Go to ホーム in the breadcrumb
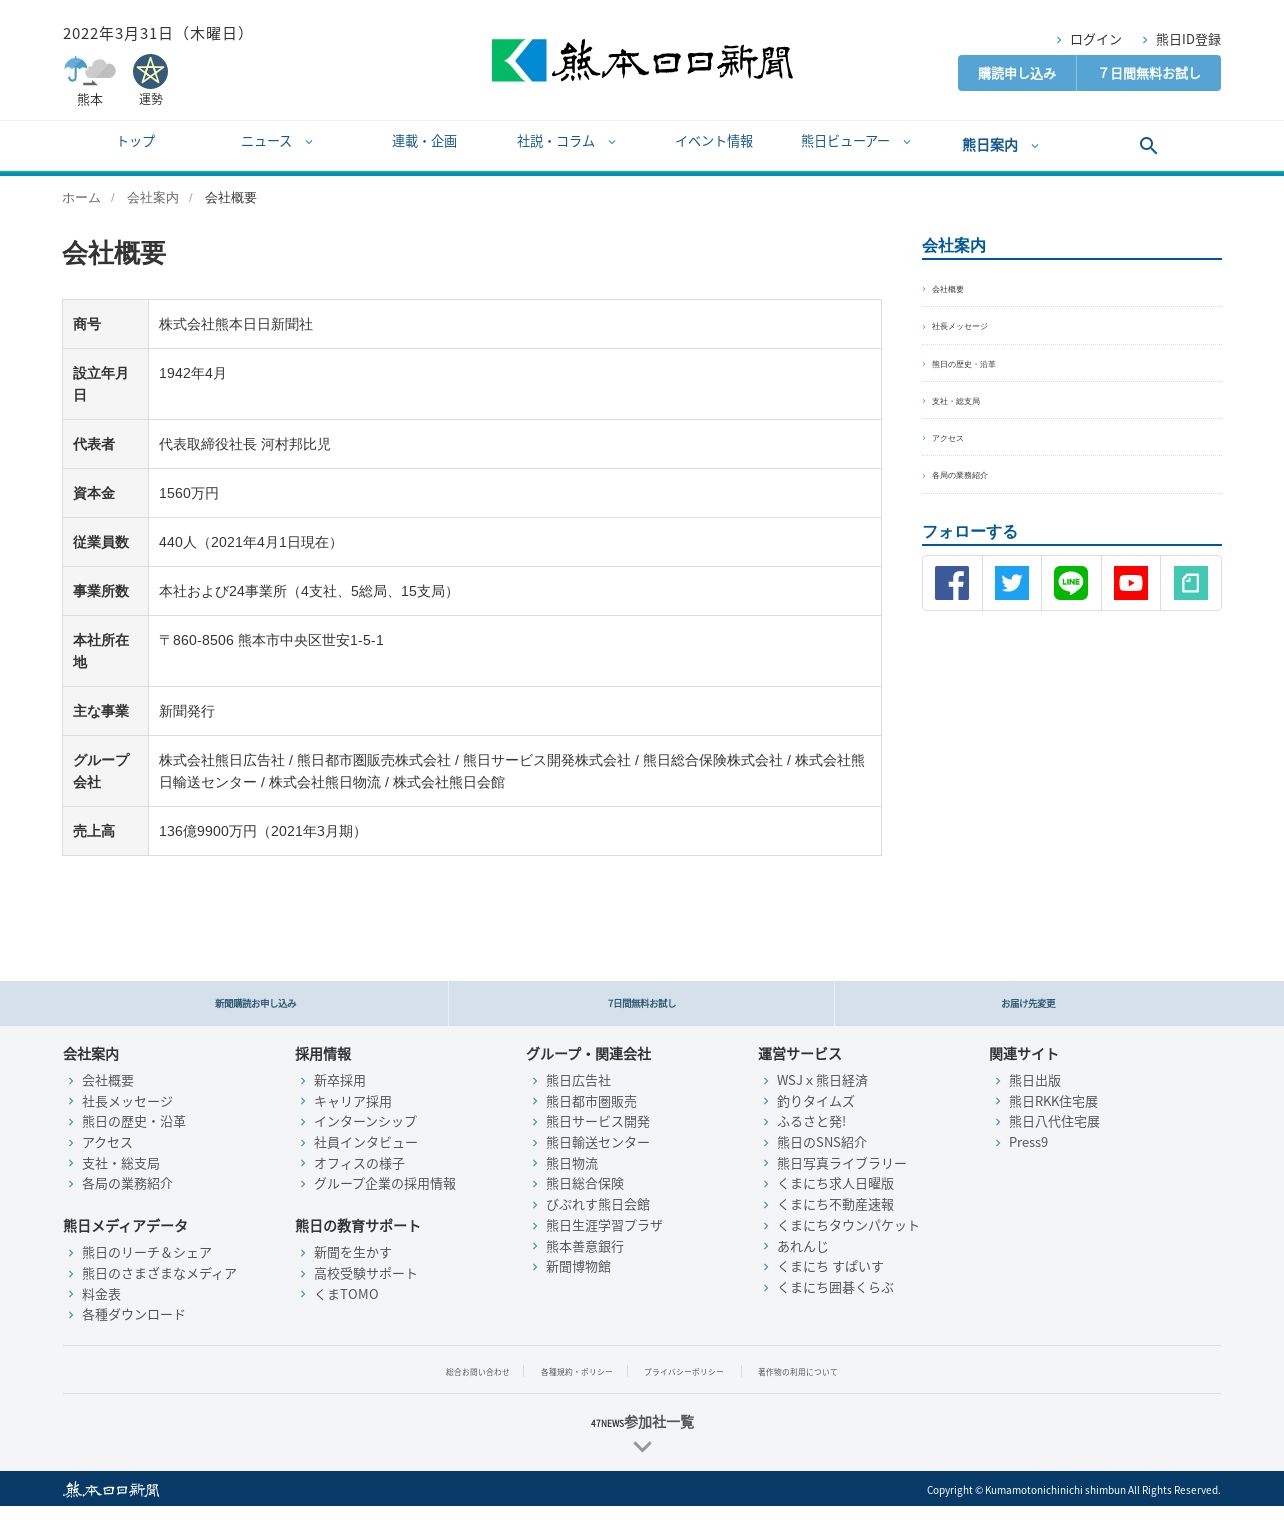Viewport: 1284px width, 1522px height. tap(81, 198)
